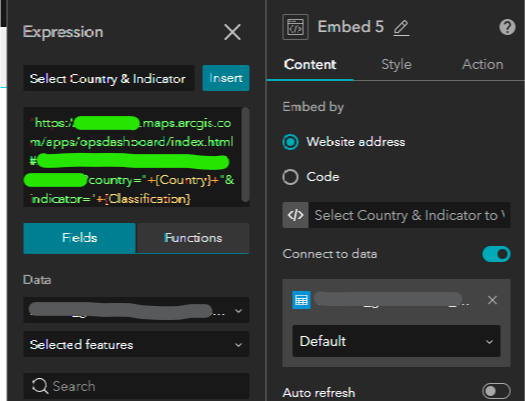Click the Embed by label
The image size is (525, 401).
coord(313,107)
